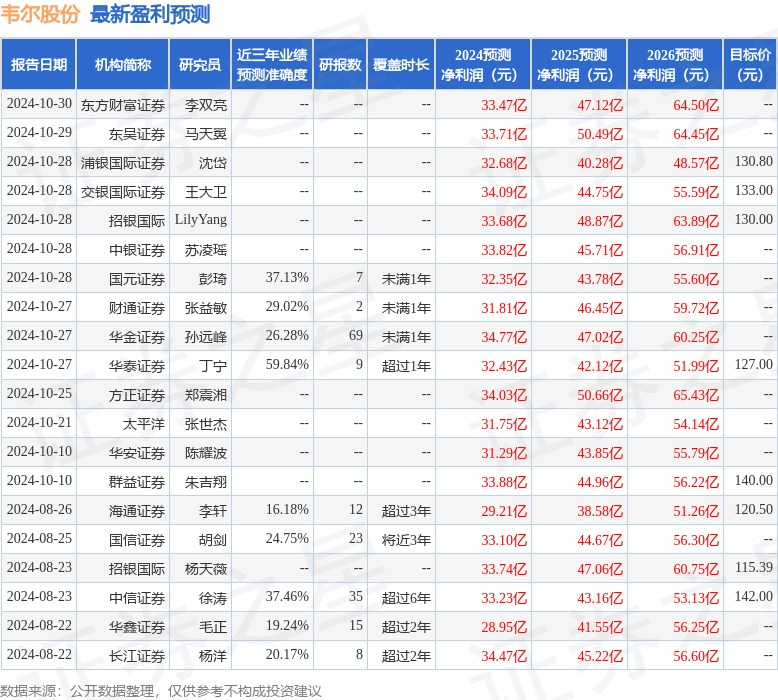Click the 最新盈利预测 title text

[150, 14]
